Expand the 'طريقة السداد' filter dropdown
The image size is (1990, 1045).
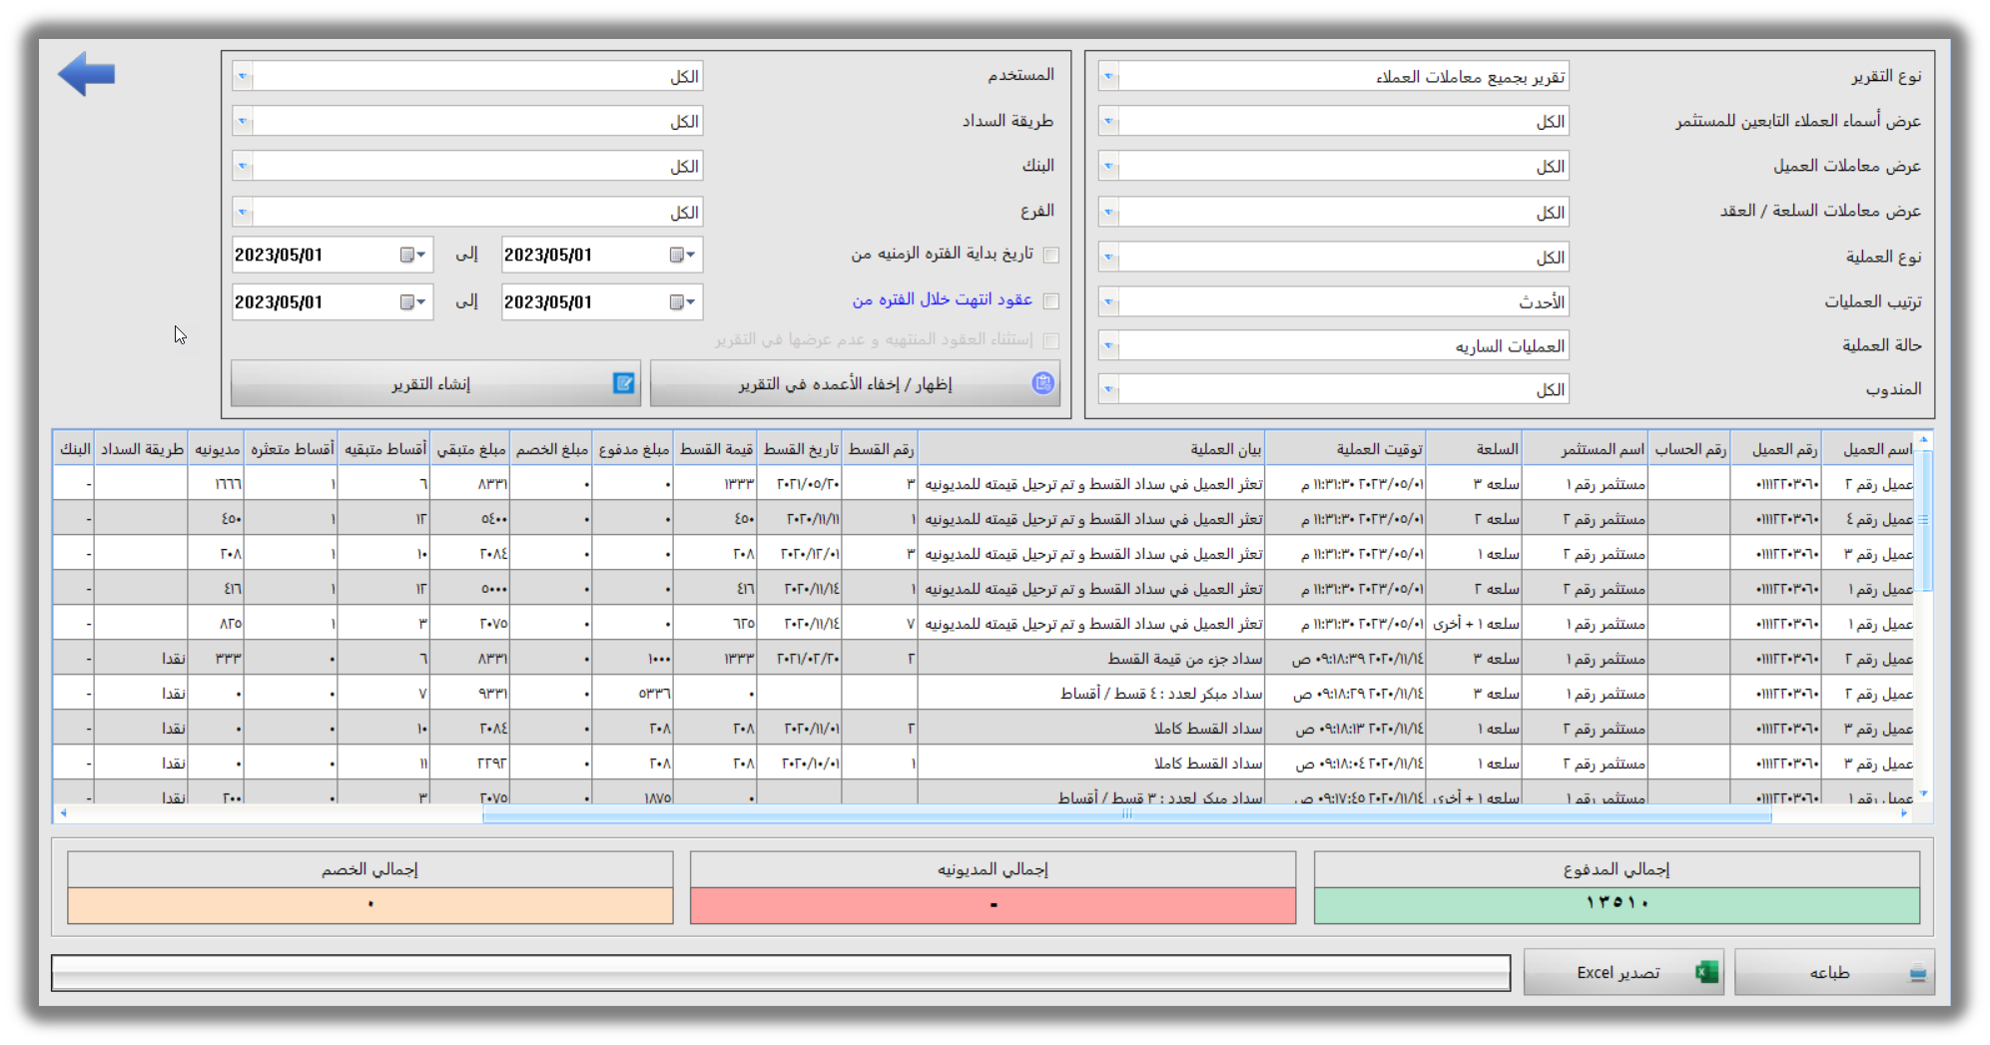point(243,122)
